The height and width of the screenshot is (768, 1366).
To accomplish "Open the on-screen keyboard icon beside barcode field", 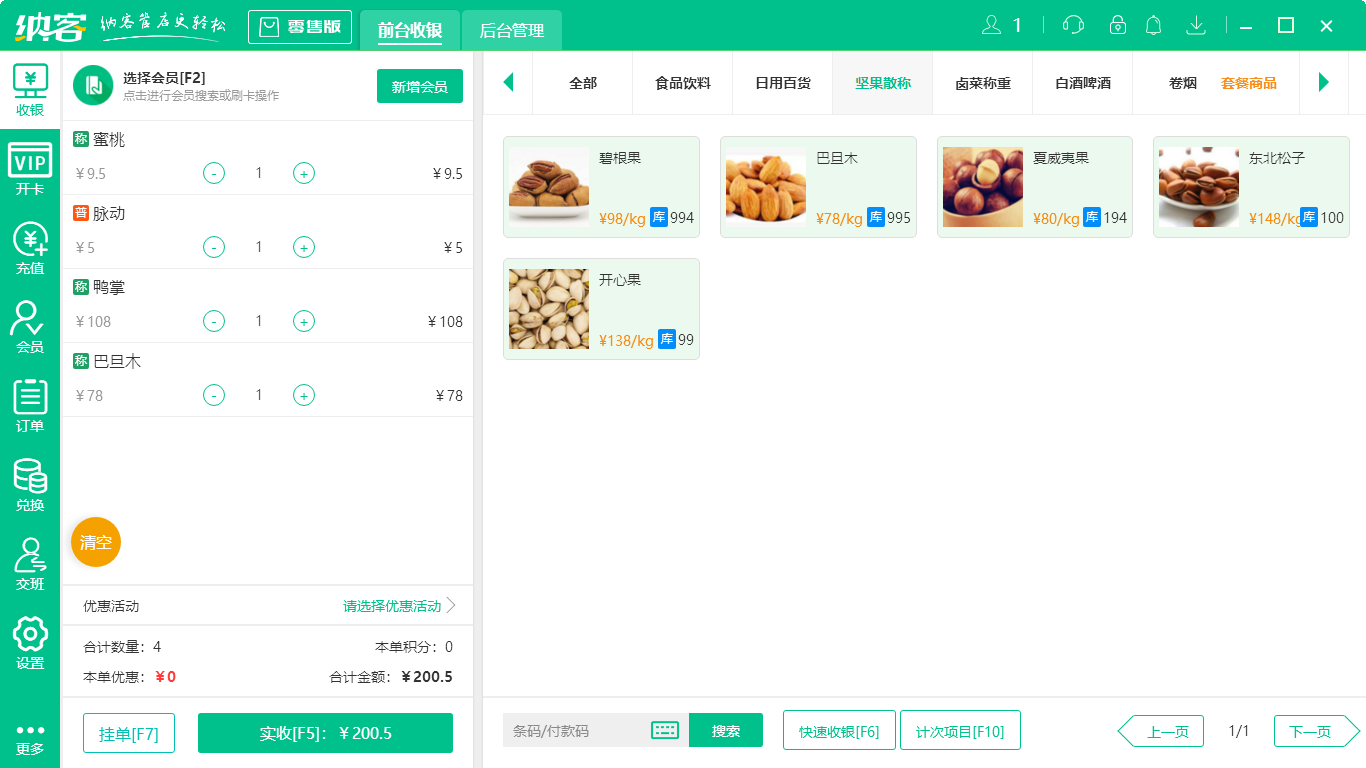I will click(x=663, y=731).
